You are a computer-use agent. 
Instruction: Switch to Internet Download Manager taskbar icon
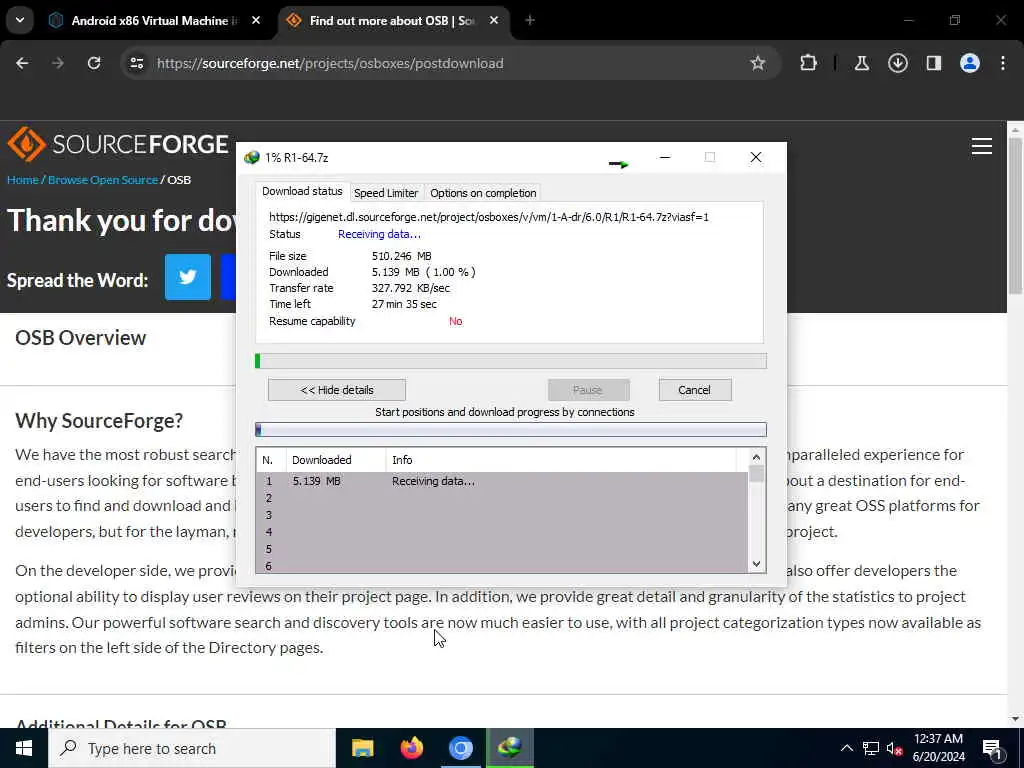tap(510, 748)
